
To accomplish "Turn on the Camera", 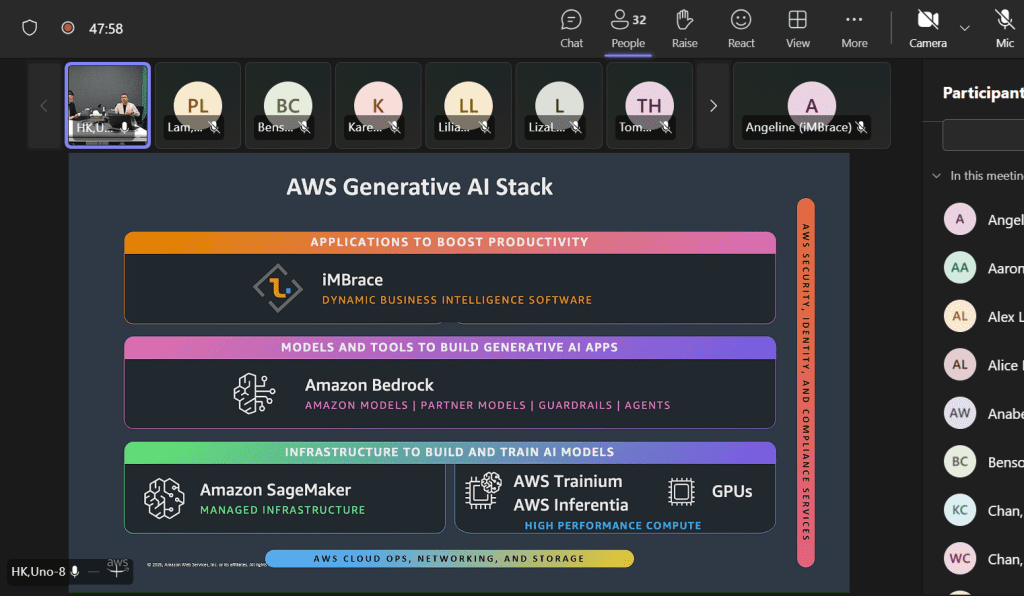I will (x=927, y=28).
